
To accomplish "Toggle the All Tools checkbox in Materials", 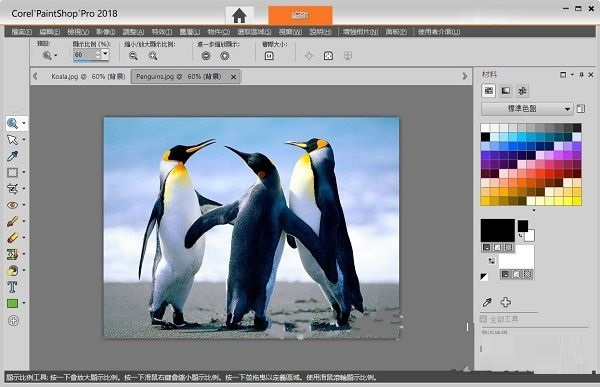I will click(x=483, y=319).
